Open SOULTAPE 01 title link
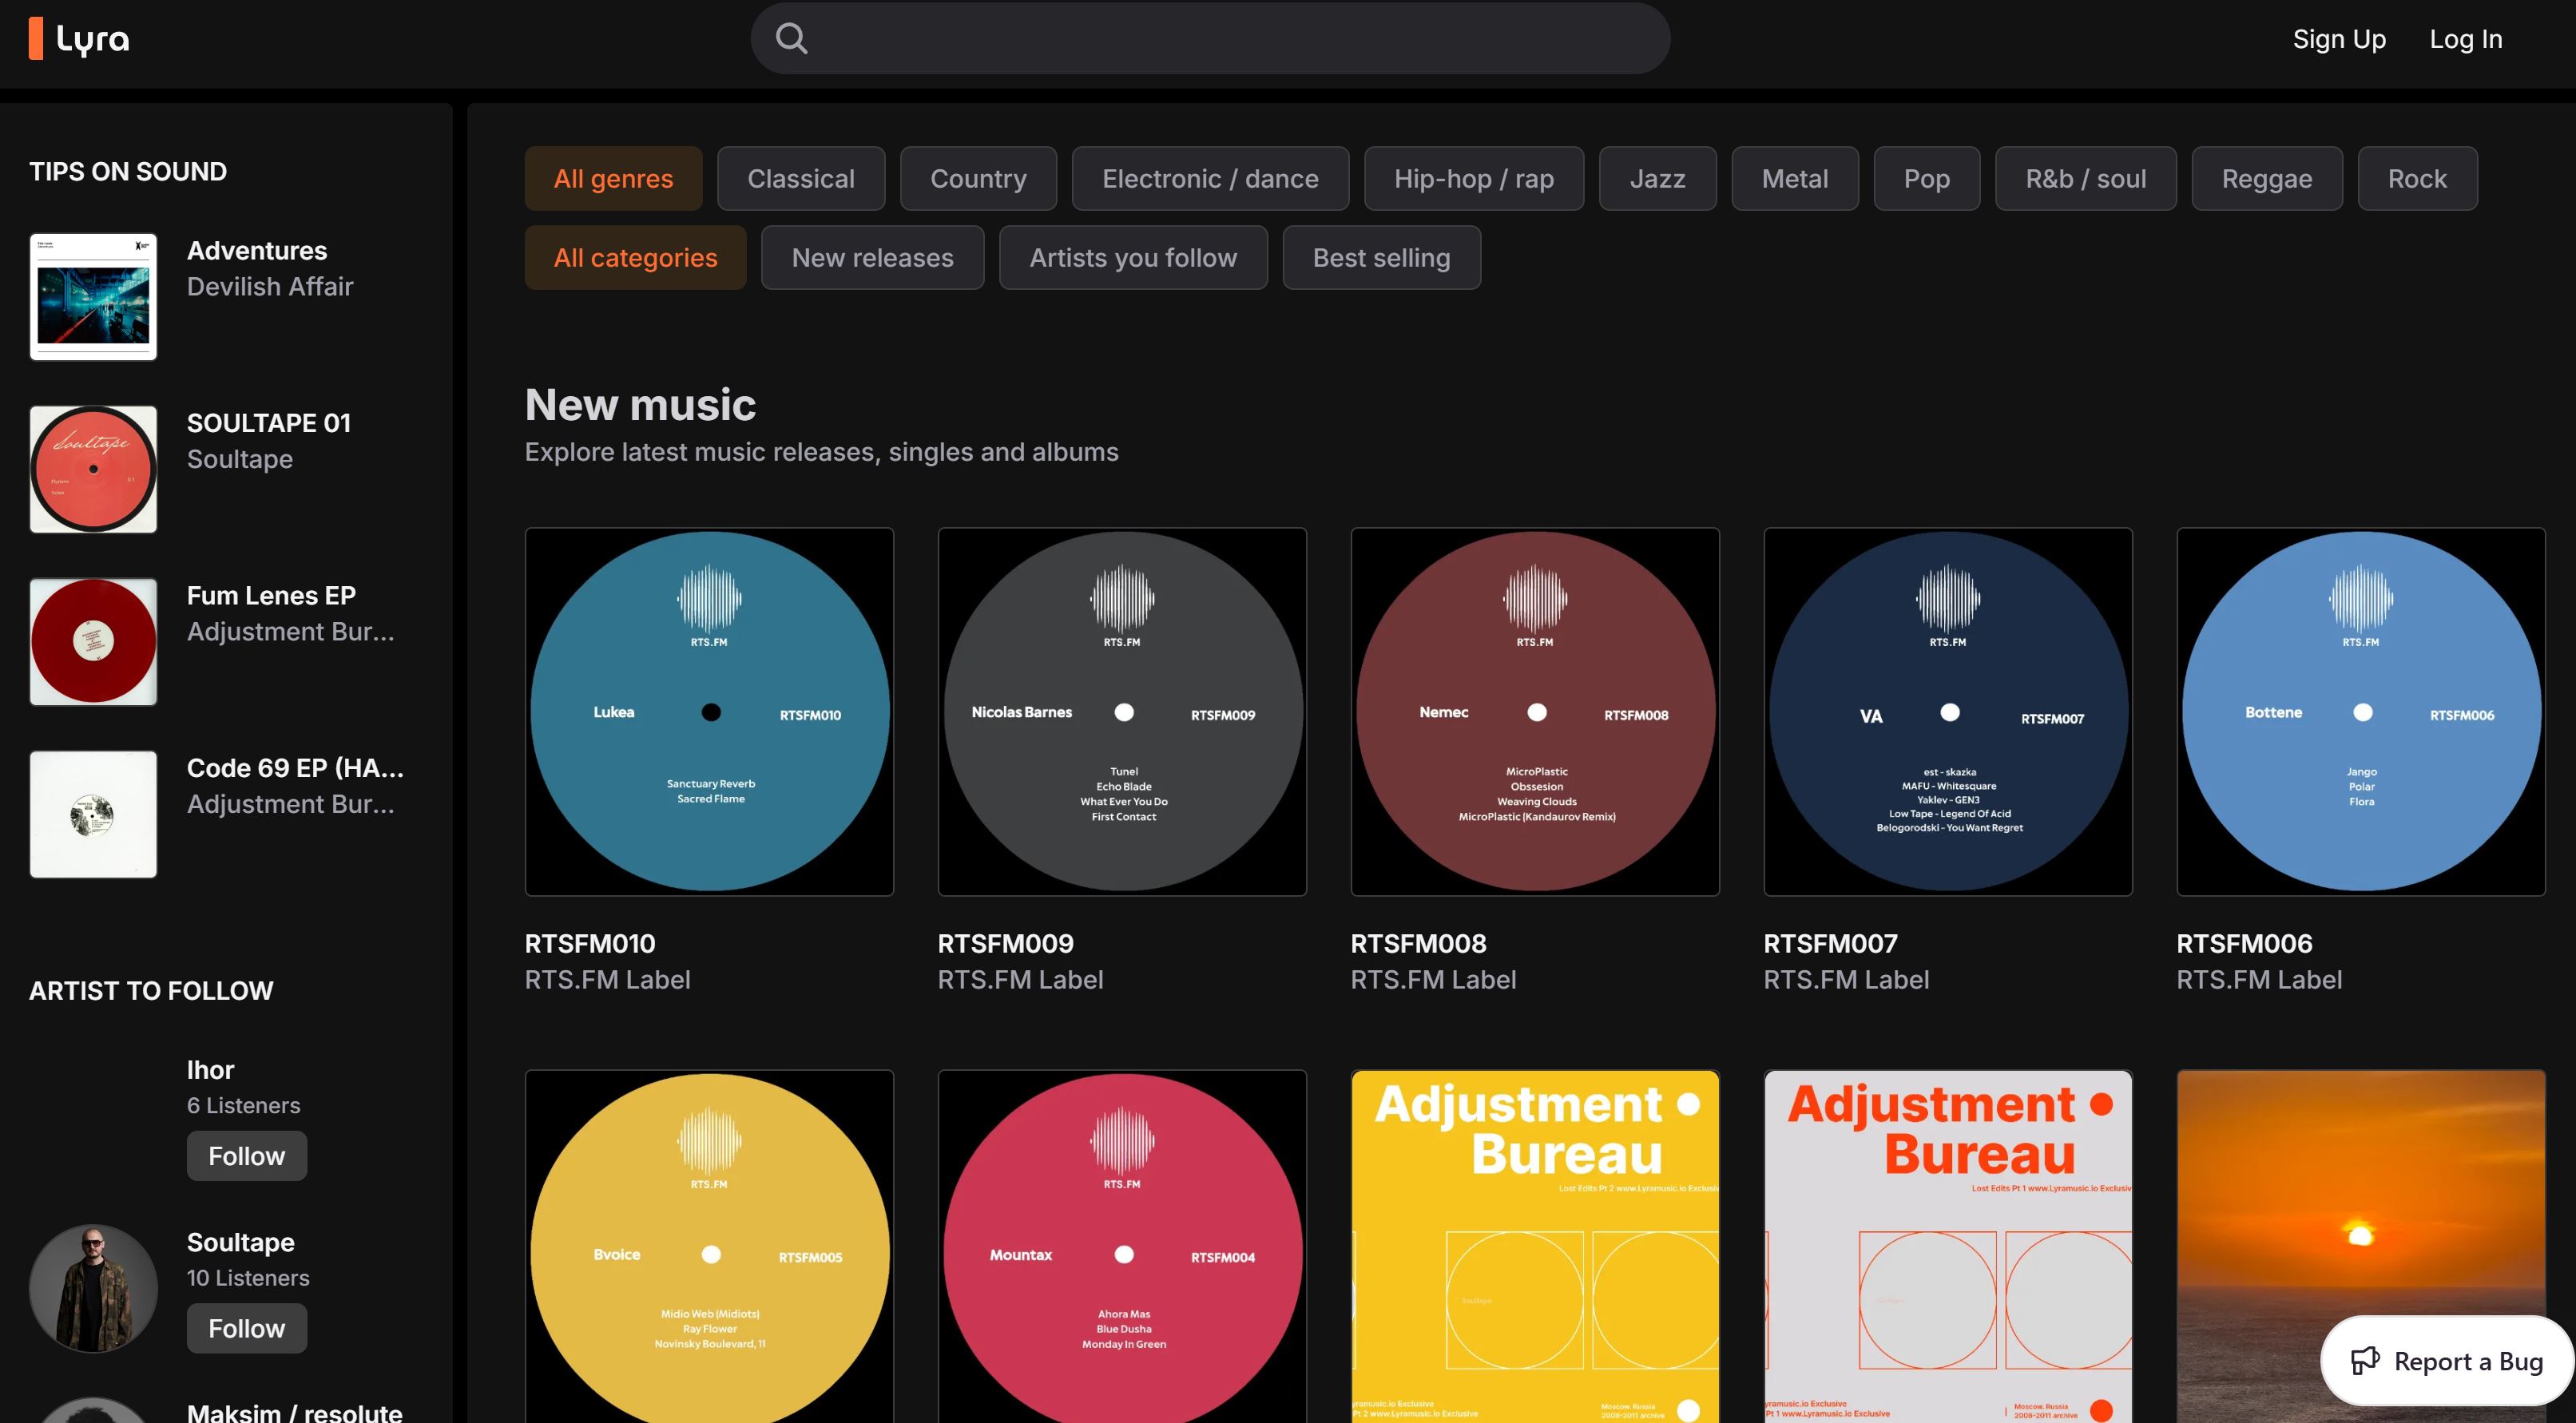Viewport: 2576px width, 1423px height. click(x=269, y=423)
